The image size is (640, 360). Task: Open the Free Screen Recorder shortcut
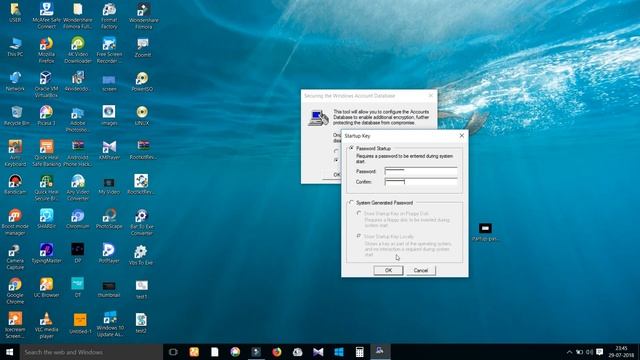(109, 50)
